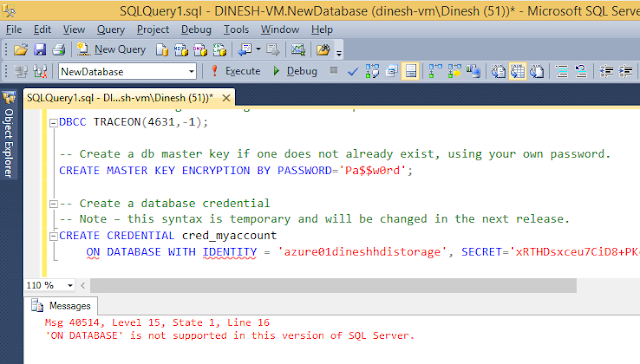Print using the printer toolbar icon
Screen dimensions: 640x364
pyautogui.click(x=59, y=50)
